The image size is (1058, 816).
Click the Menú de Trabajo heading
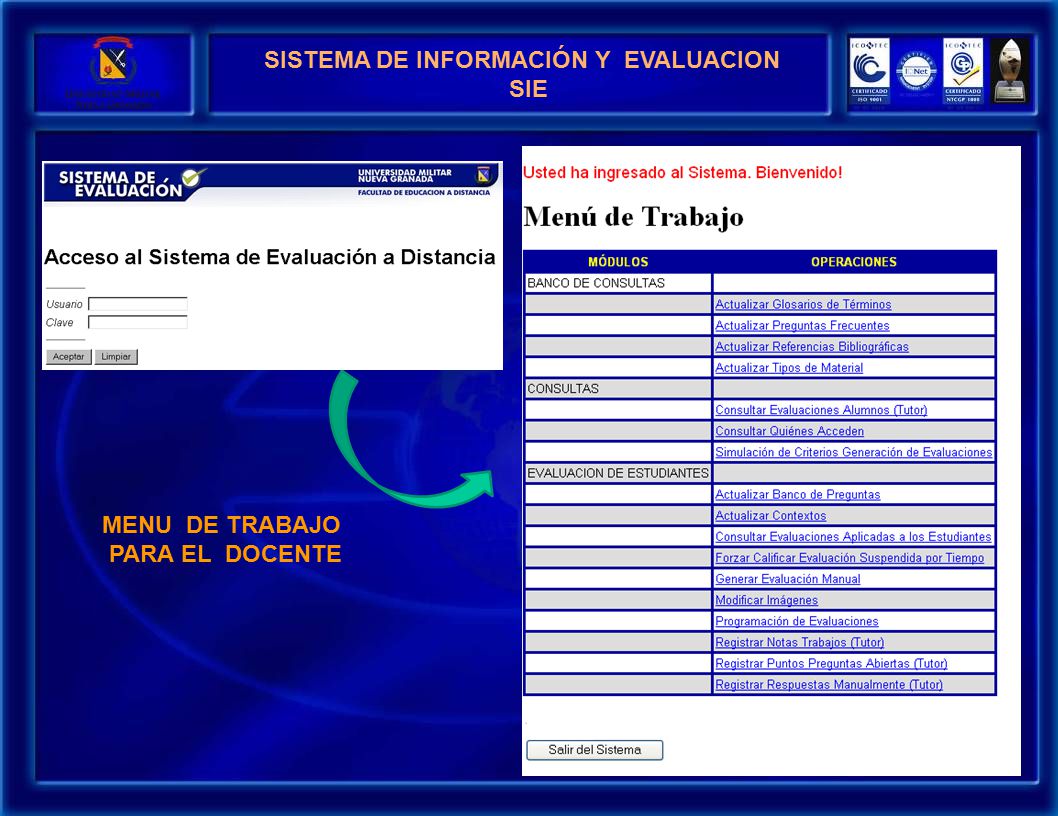coord(634,217)
